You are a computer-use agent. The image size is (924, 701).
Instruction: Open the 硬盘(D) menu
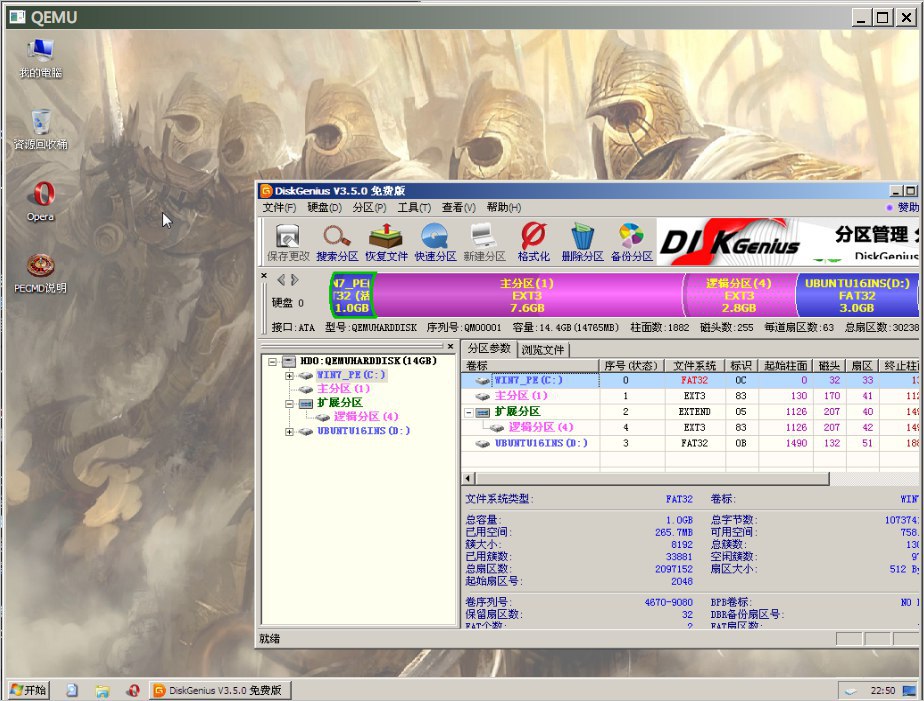324,207
